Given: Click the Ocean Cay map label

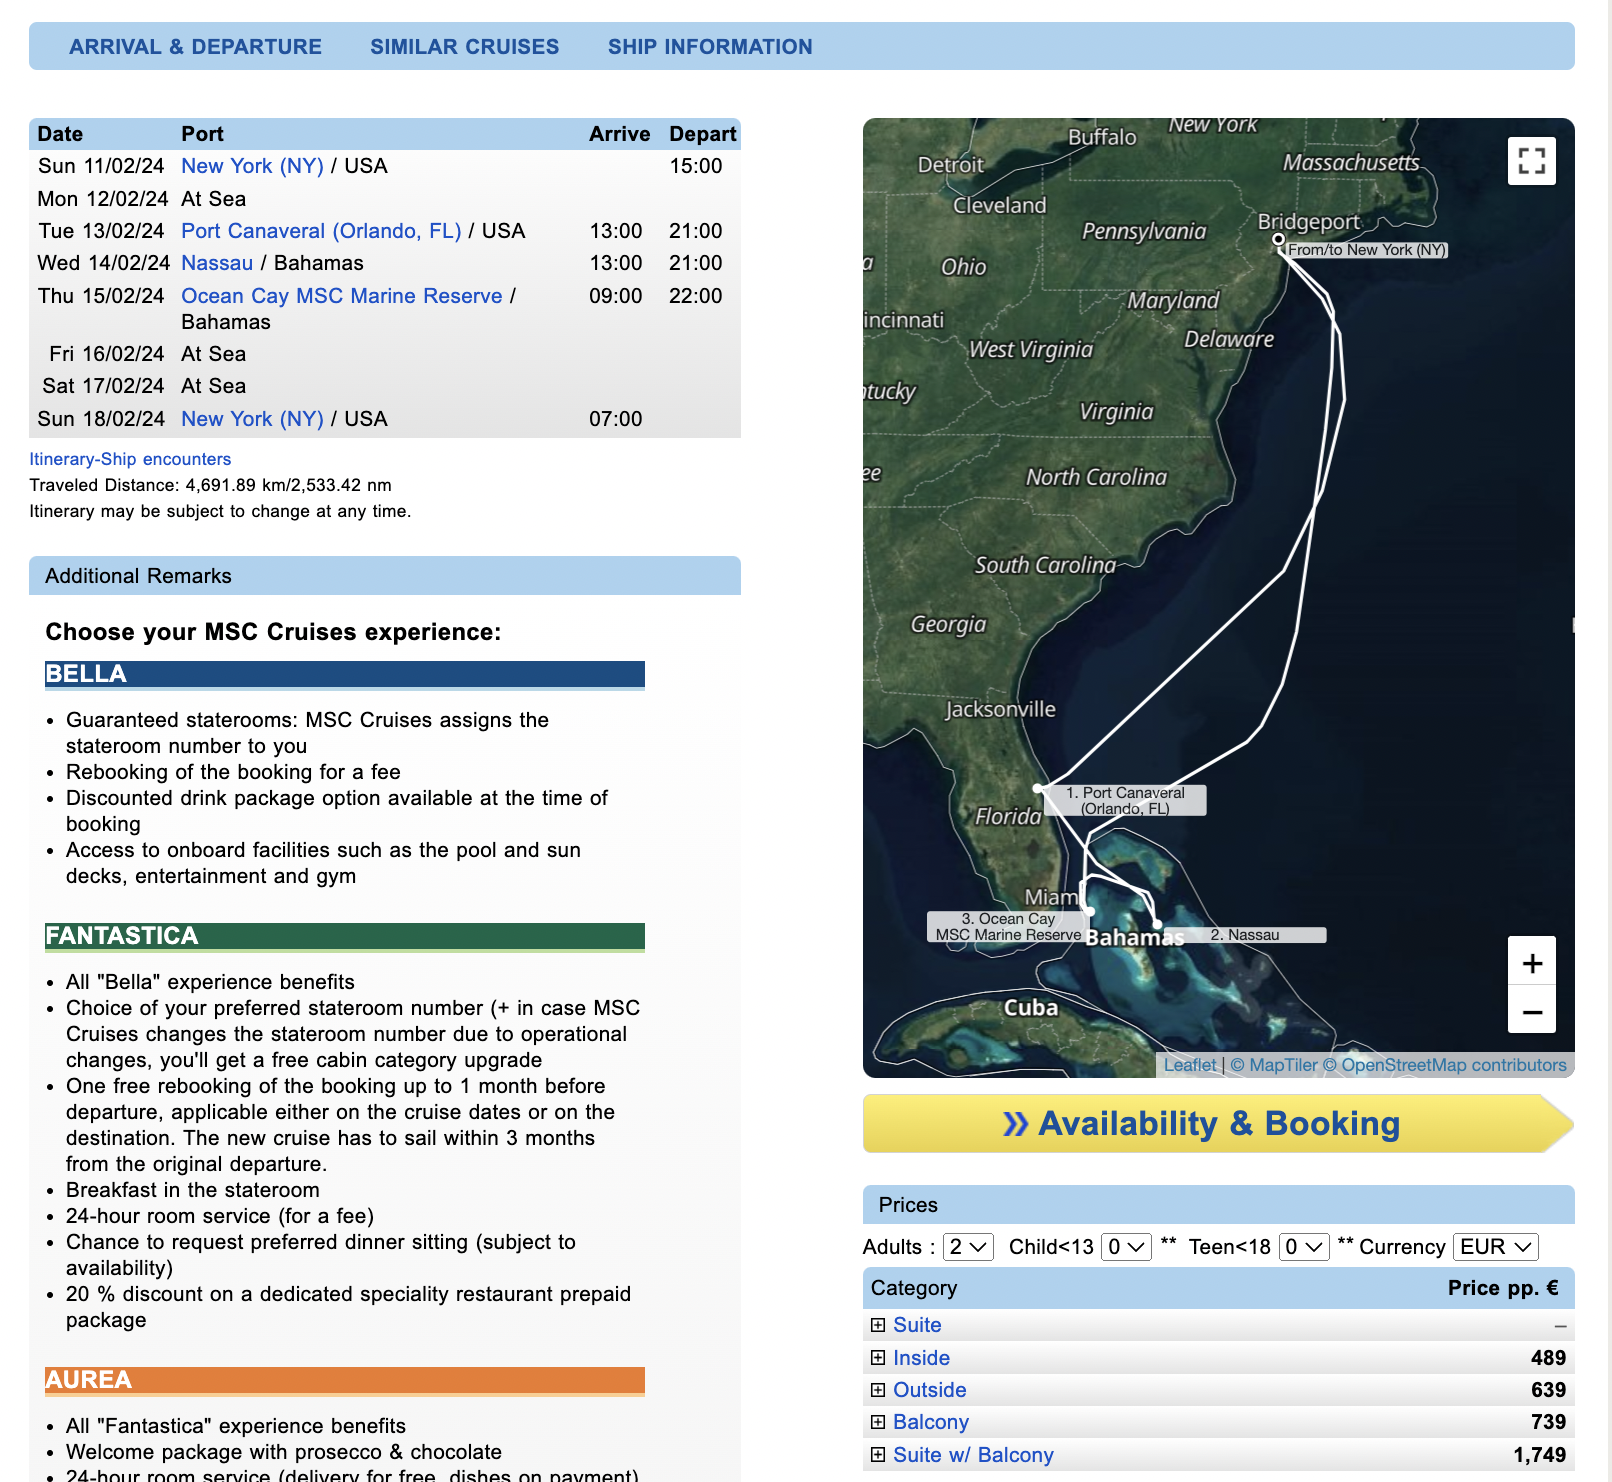Looking at the screenshot, I should coord(1008,926).
